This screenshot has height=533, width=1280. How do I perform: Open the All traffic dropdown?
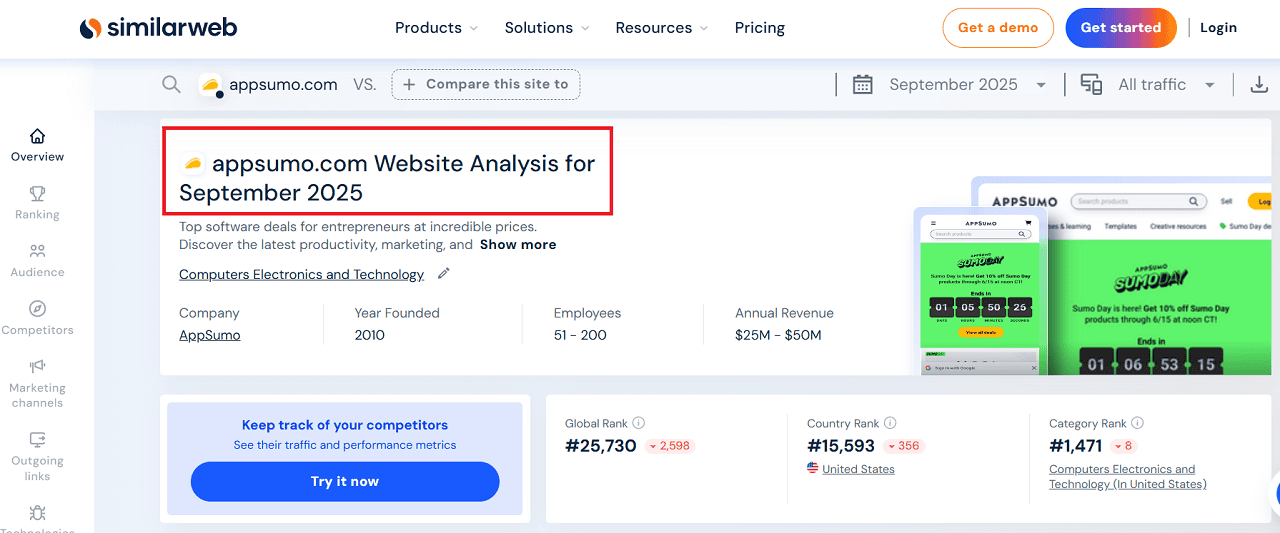point(1166,85)
